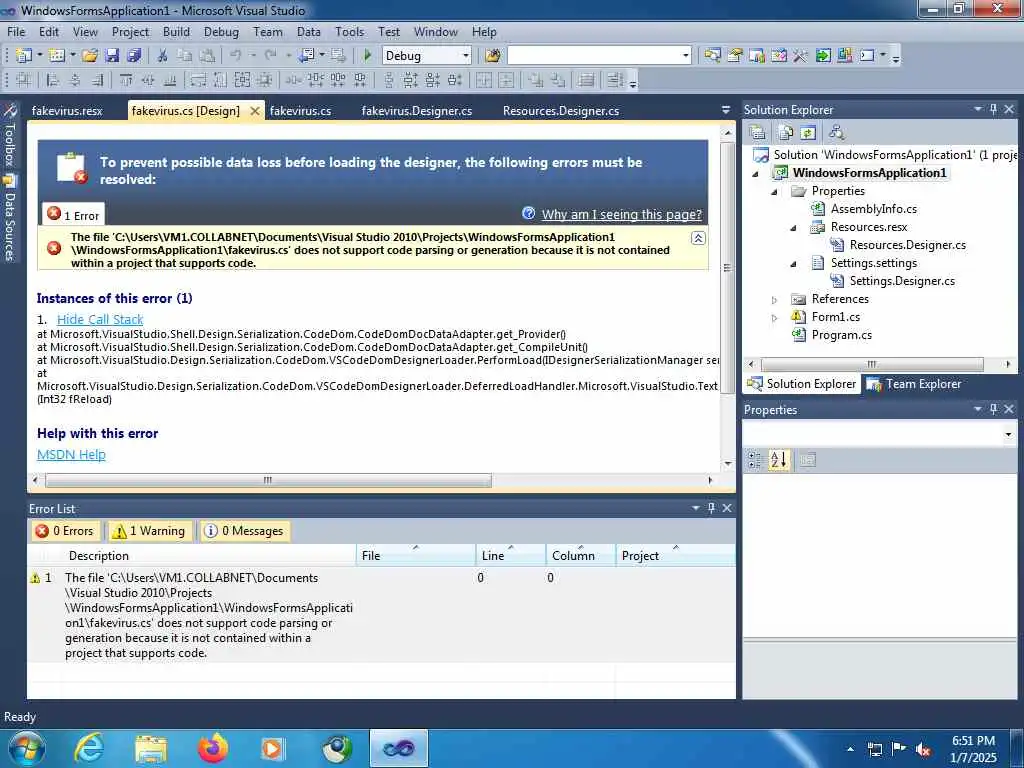Open Solution Explorer from the toolbar icon
Screen dimensions: 1024x768
point(712,56)
